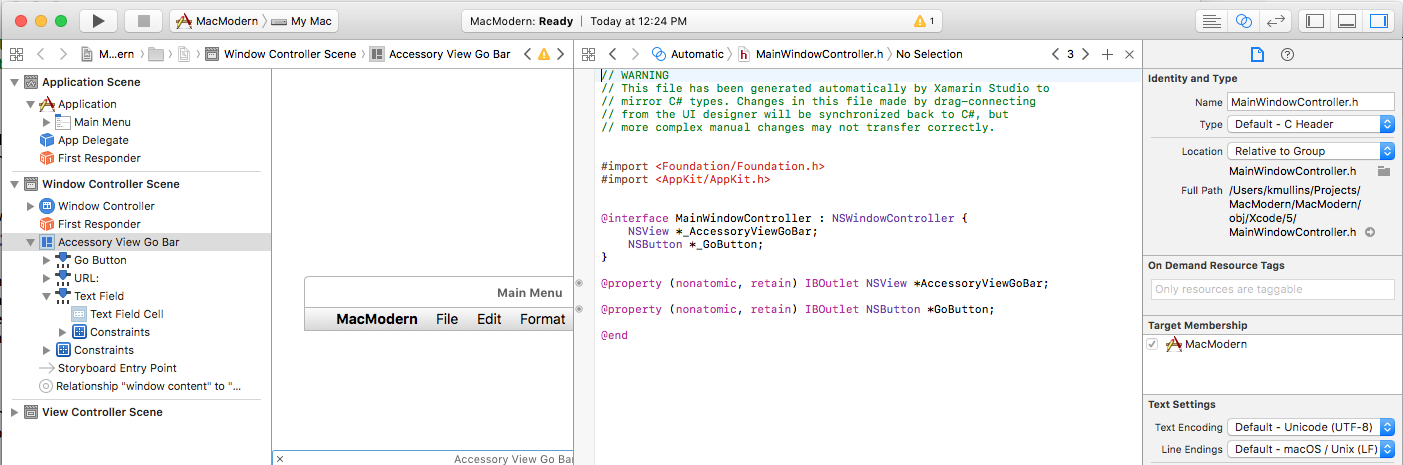Run the MacModern project
1403x465 pixels.
98,21
